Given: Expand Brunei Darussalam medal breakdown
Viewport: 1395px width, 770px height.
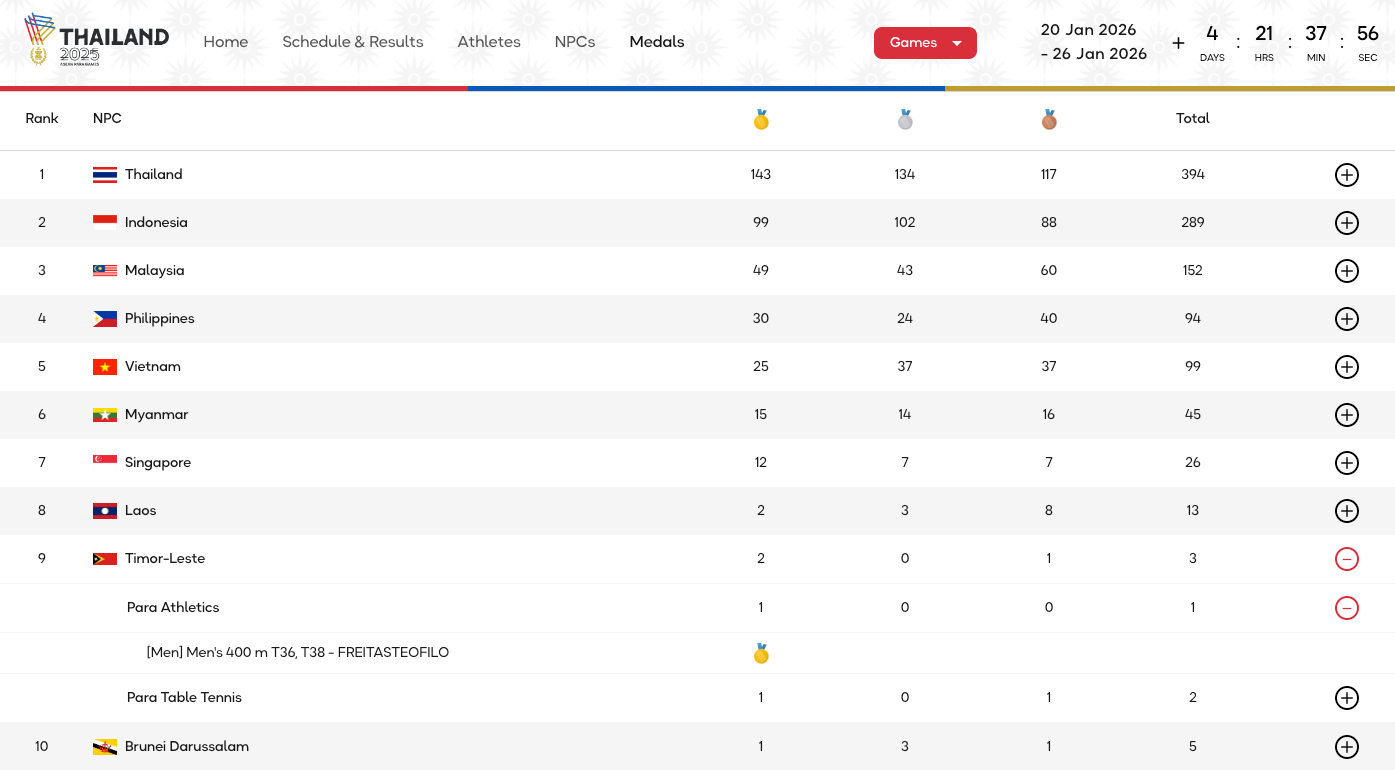Looking at the screenshot, I should pyautogui.click(x=1346, y=747).
